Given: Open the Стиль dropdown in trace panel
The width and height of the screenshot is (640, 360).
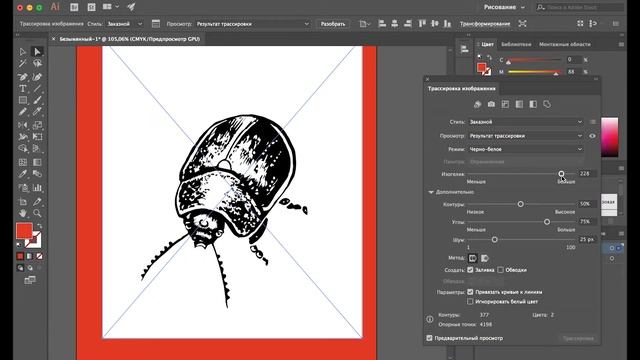Looking at the screenshot, I should [526, 122].
